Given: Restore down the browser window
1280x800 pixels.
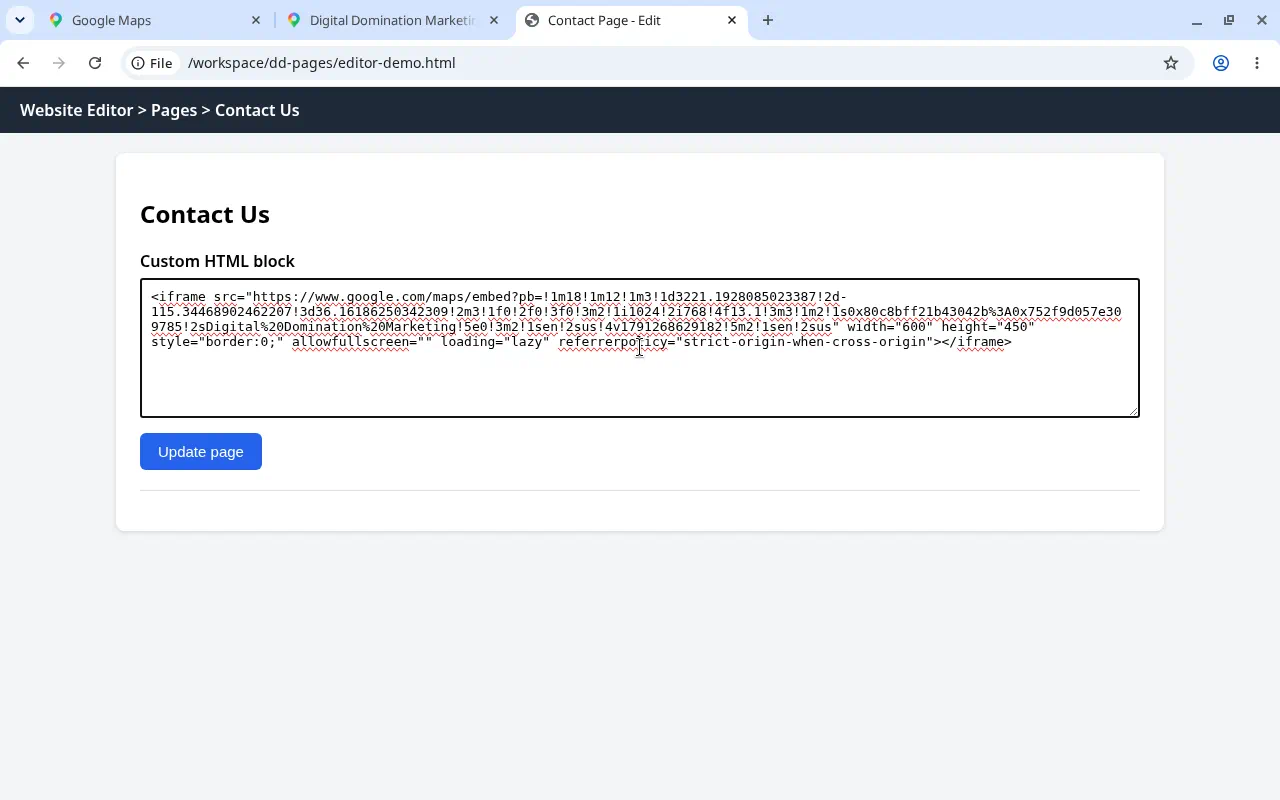Looking at the screenshot, I should point(1229,20).
